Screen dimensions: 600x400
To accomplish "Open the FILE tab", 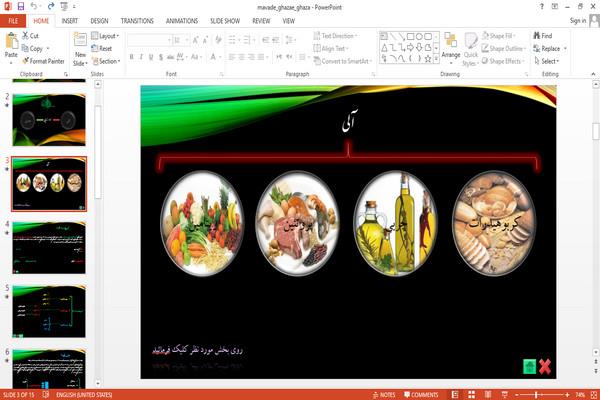I will tap(13, 21).
